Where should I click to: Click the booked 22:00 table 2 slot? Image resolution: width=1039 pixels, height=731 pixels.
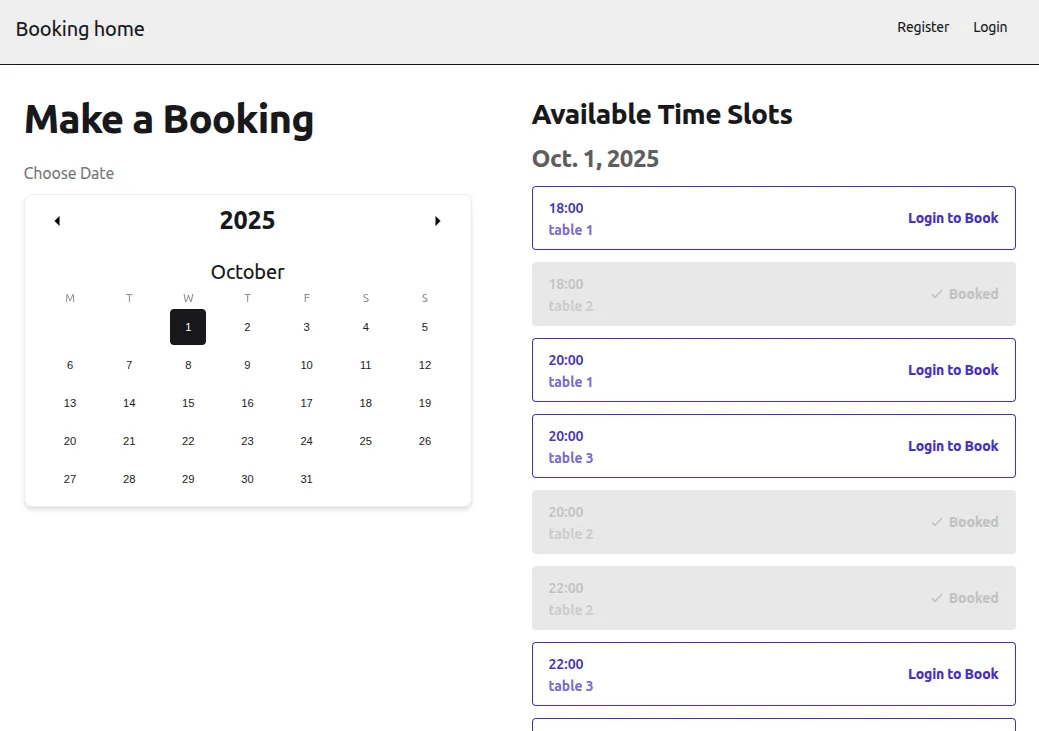(x=774, y=597)
